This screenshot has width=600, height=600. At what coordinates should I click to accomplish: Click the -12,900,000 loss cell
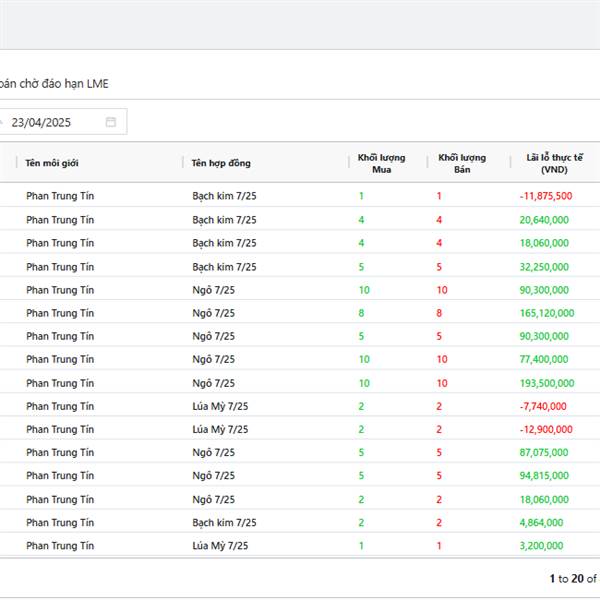pos(546,429)
